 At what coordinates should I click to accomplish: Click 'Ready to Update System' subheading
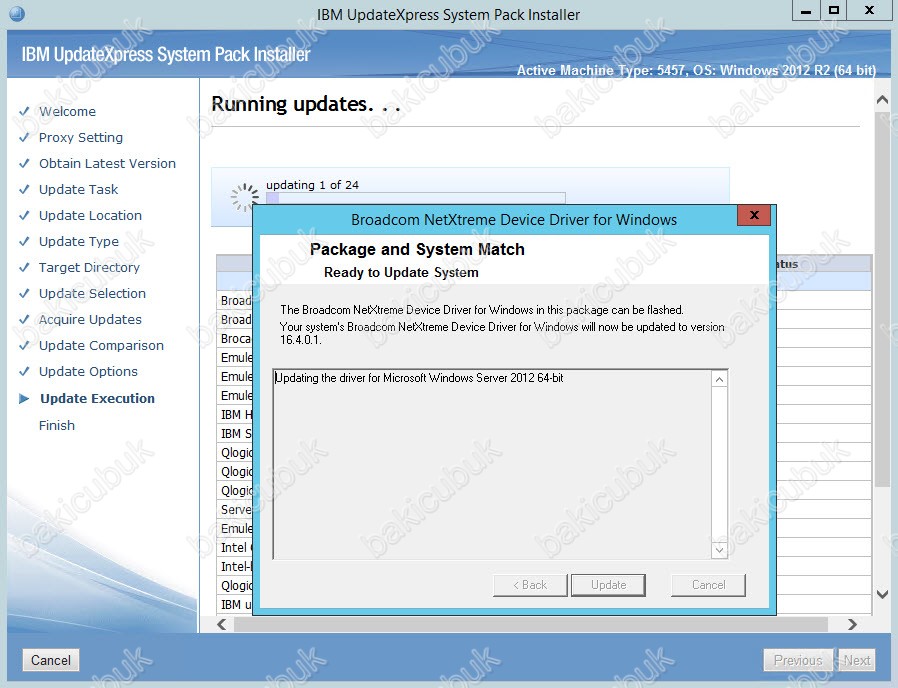coord(401,272)
